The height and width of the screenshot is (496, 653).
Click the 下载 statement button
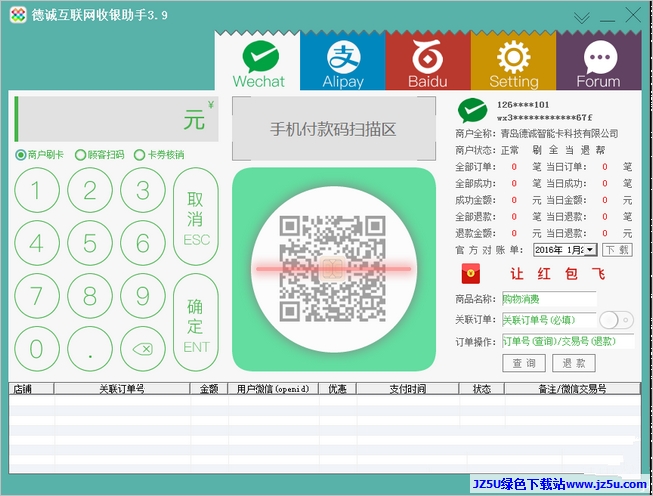[617, 250]
